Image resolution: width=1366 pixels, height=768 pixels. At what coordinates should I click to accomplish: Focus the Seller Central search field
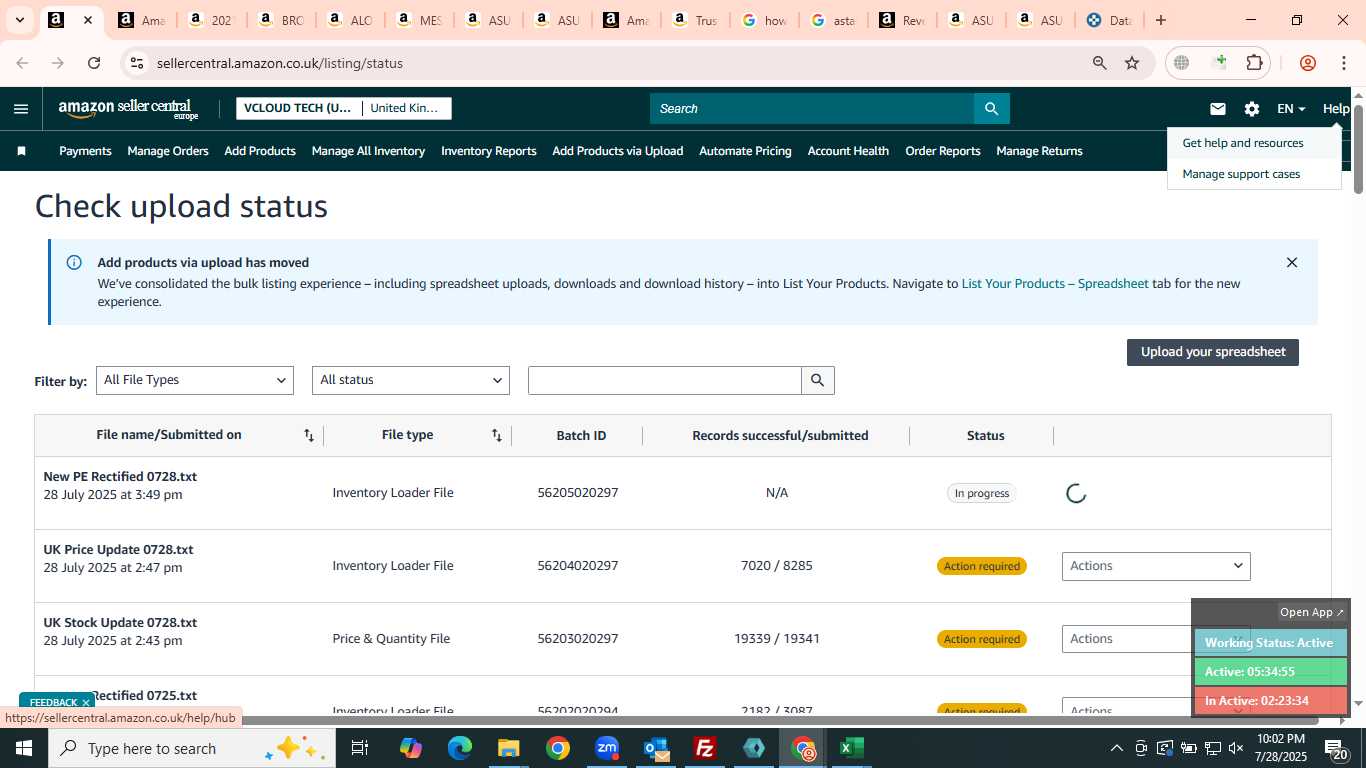[x=812, y=108]
